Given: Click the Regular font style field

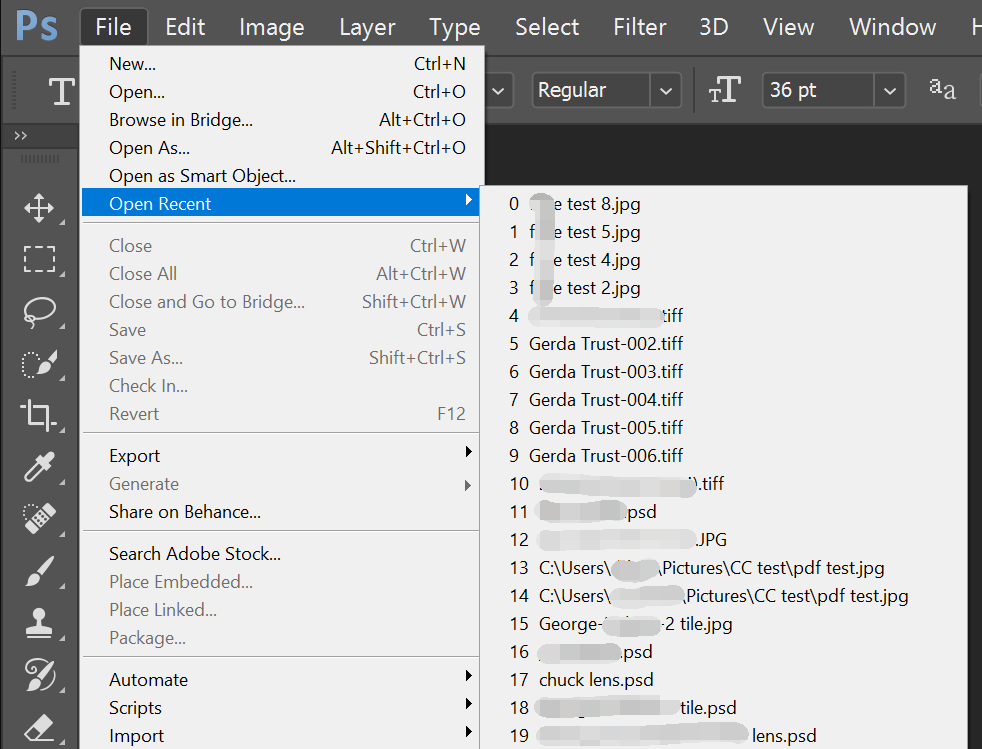Looking at the screenshot, I should pyautogui.click(x=591, y=91).
